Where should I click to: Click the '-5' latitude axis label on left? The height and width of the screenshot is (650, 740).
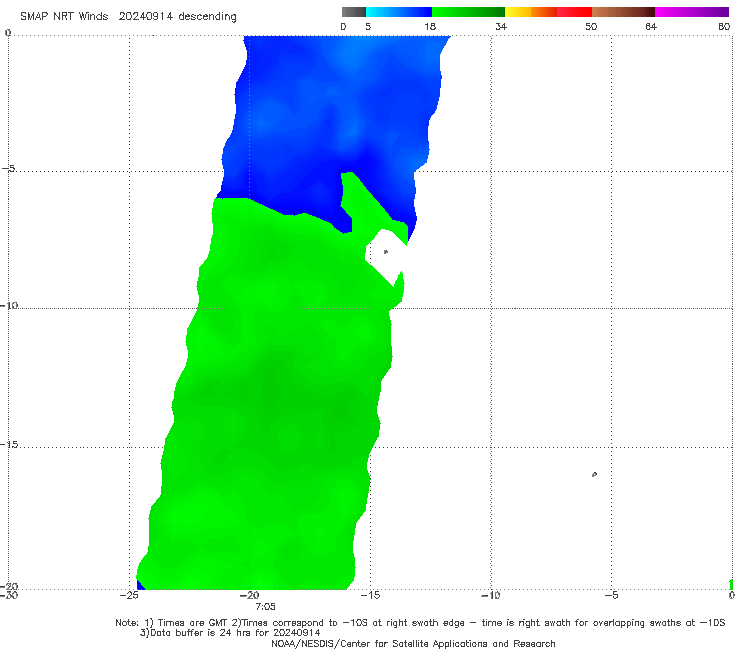pyautogui.click(x=9, y=168)
